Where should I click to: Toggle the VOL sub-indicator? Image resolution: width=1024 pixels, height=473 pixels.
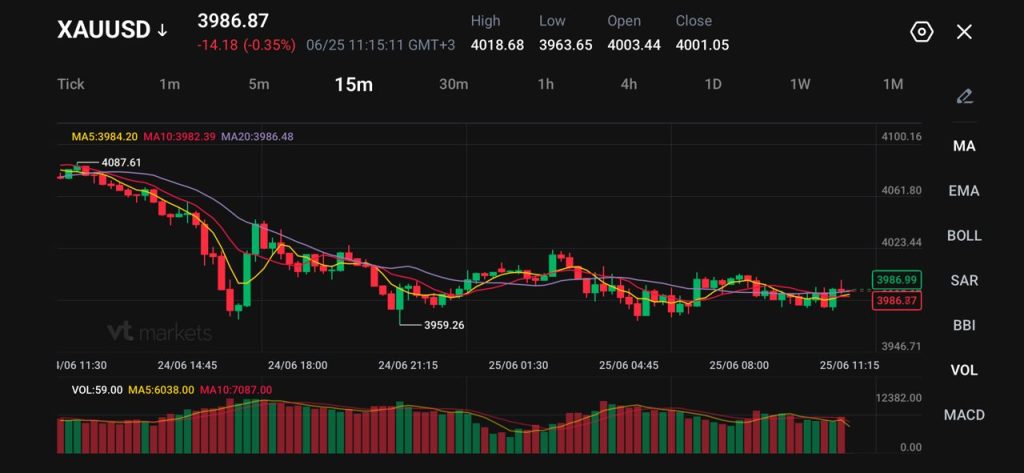pyautogui.click(x=964, y=370)
